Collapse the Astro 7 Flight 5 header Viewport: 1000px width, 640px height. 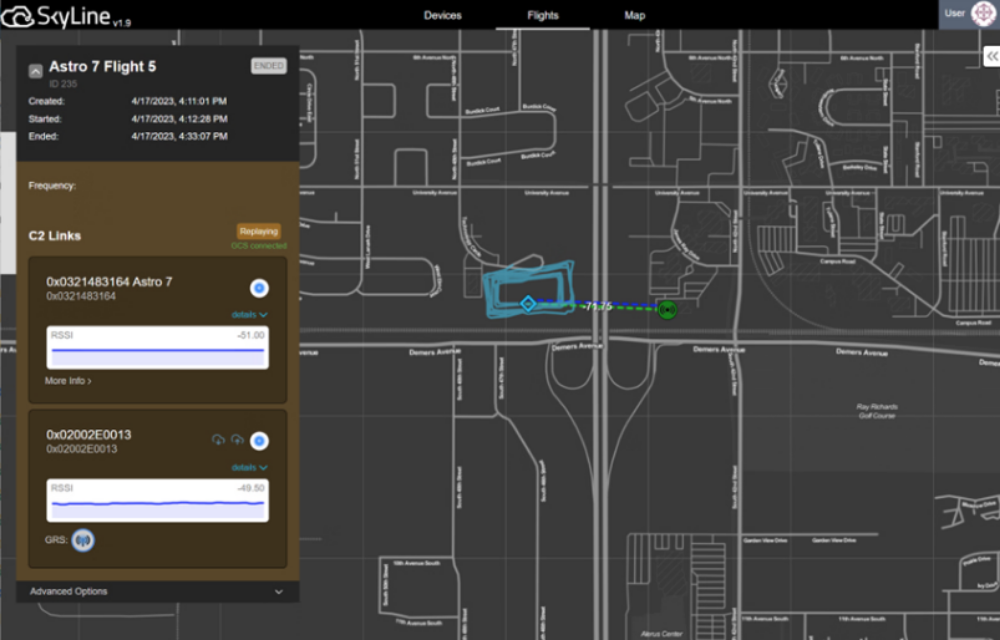coord(35,70)
